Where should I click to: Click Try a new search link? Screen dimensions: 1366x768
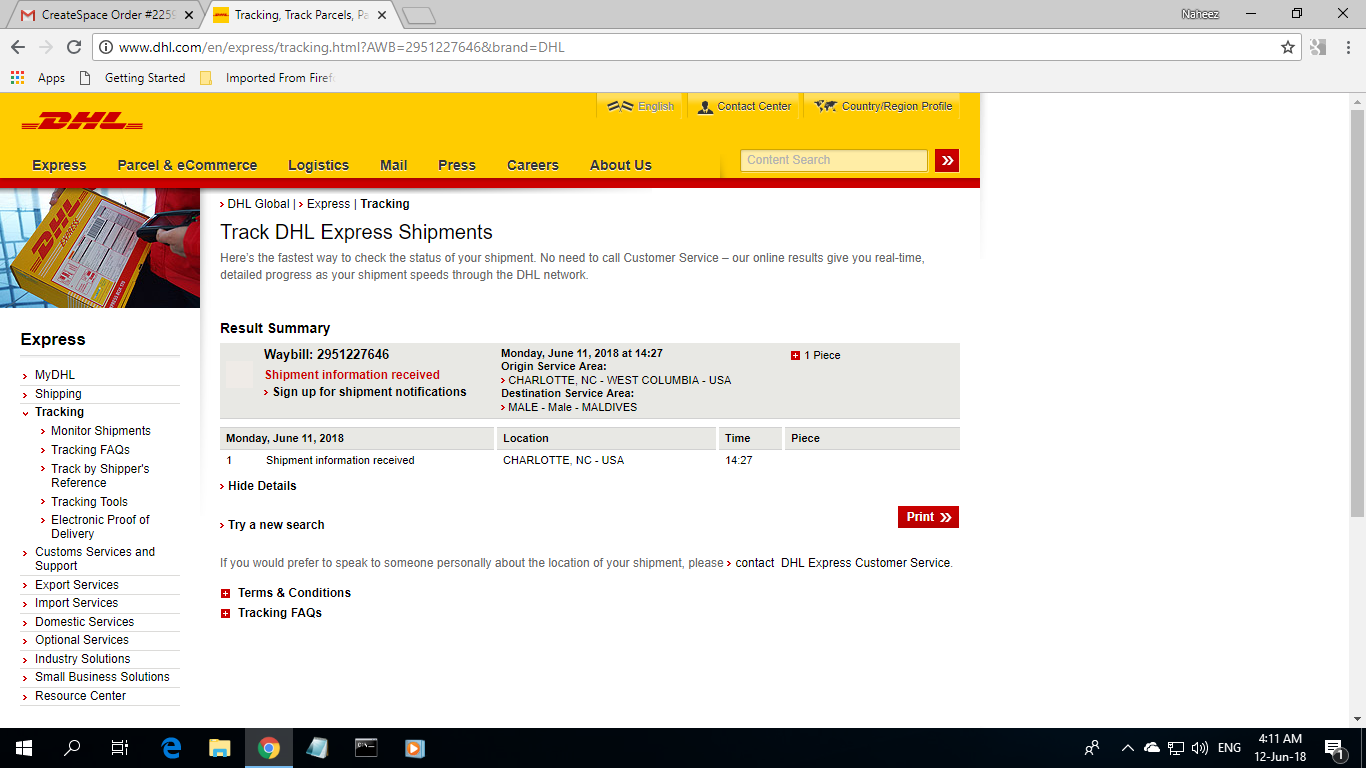[x=273, y=525]
